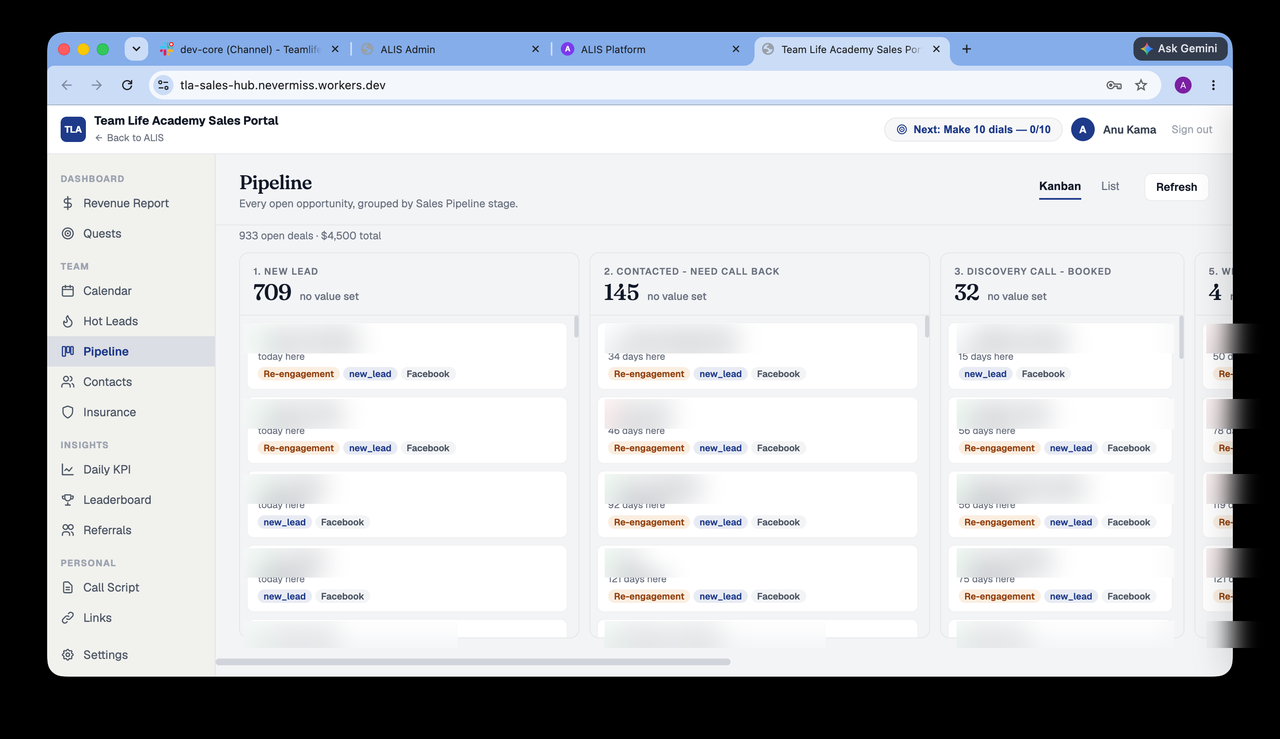Click the Discovery Call column scrollbar

[x=1182, y=336]
